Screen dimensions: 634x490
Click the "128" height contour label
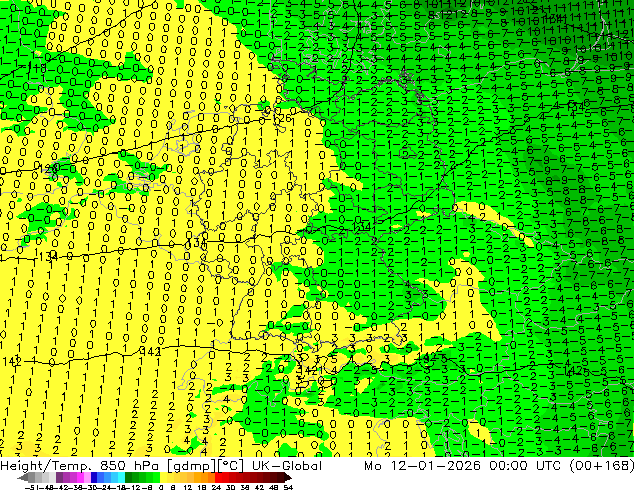tap(51, 168)
